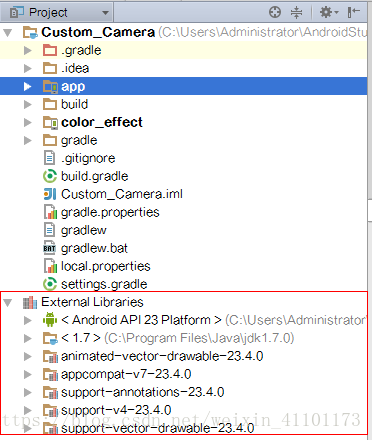Select the color_effect module label
Screen dimensions: 372x440
[x=102, y=123]
